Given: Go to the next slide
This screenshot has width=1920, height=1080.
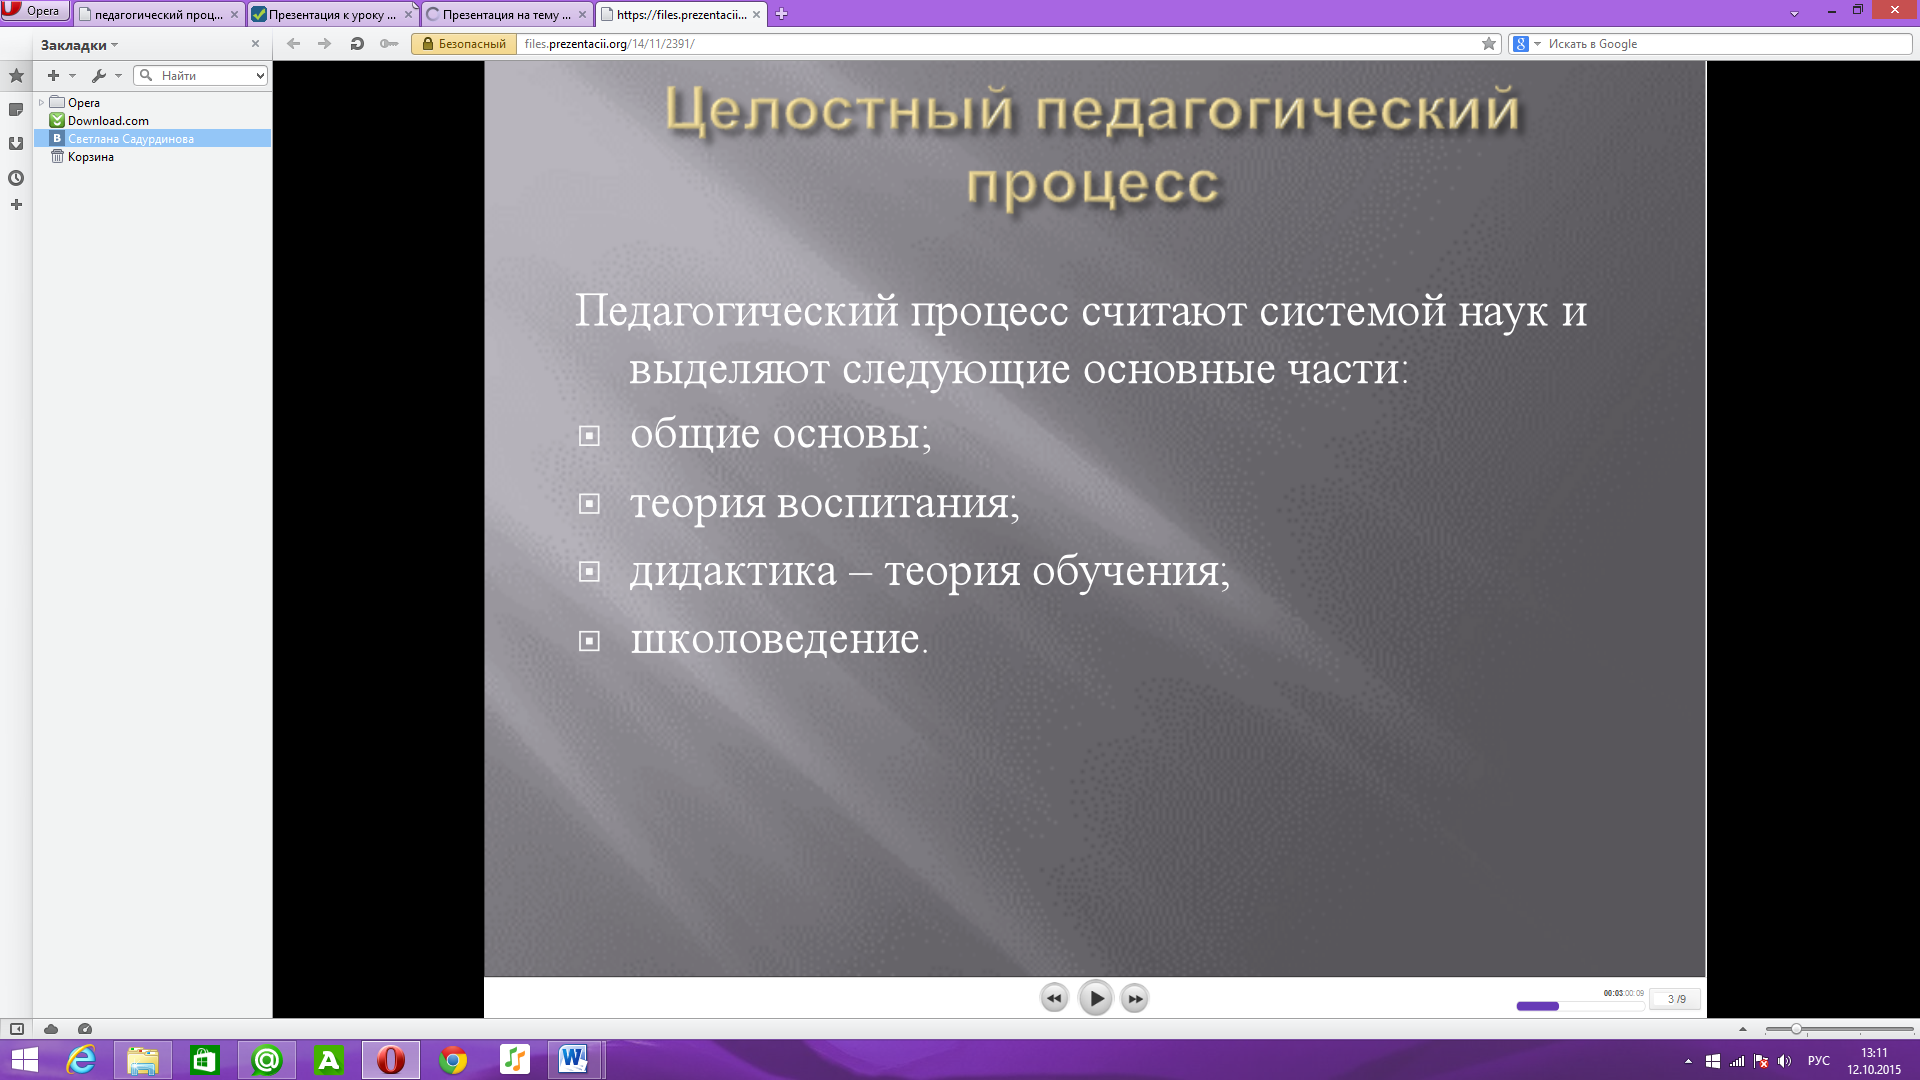Looking at the screenshot, I should 1135,998.
